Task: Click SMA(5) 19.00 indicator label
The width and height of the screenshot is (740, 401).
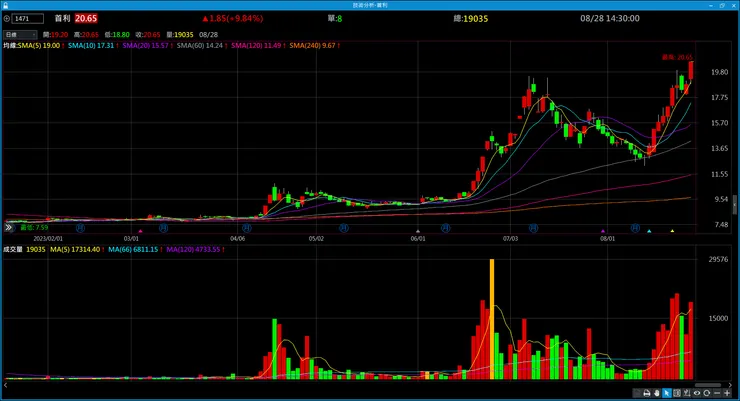Action: pyautogui.click(x=41, y=45)
